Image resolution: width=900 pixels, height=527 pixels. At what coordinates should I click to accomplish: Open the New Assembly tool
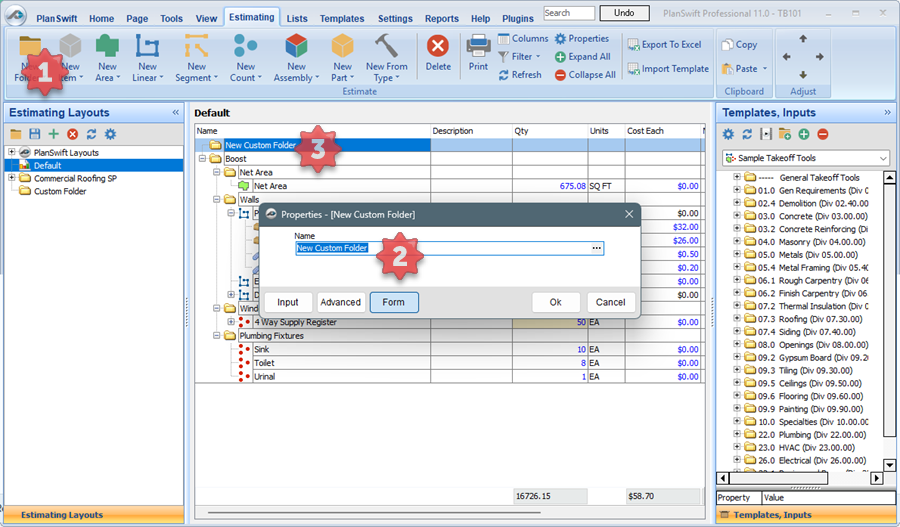296,57
